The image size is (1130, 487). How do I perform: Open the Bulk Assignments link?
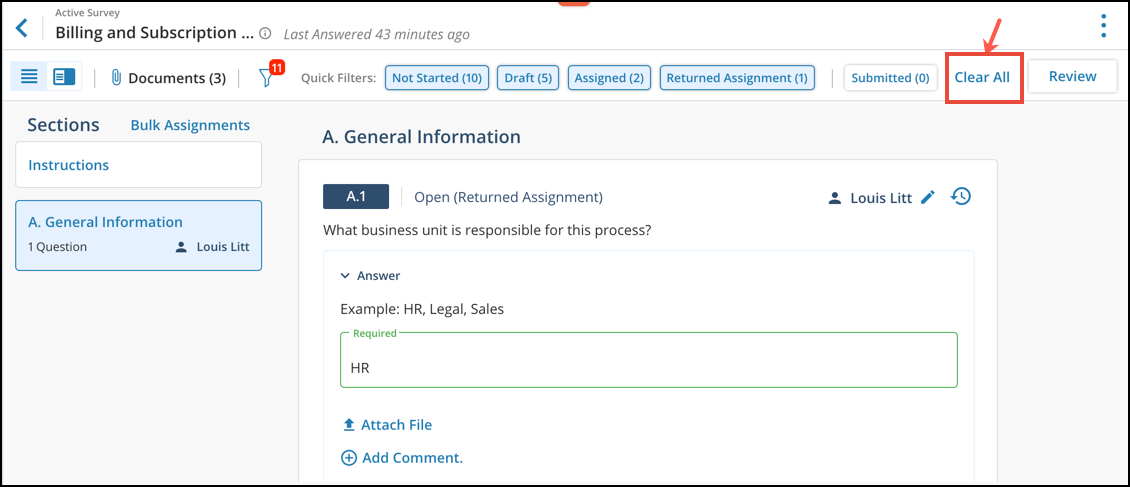point(190,125)
